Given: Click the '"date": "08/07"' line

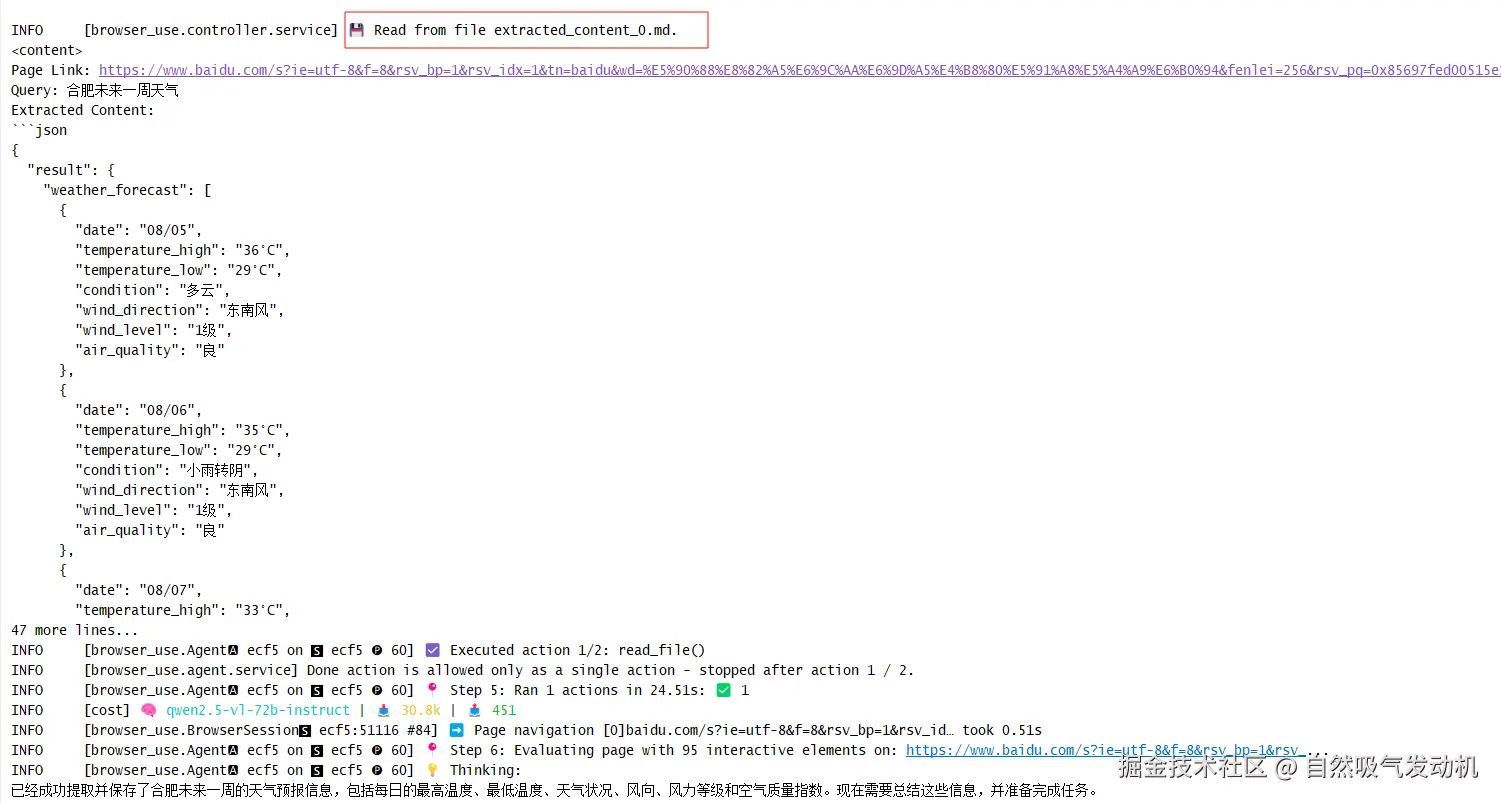Looking at the screenshot, I should pyautogui.click(x=139, y=590).
